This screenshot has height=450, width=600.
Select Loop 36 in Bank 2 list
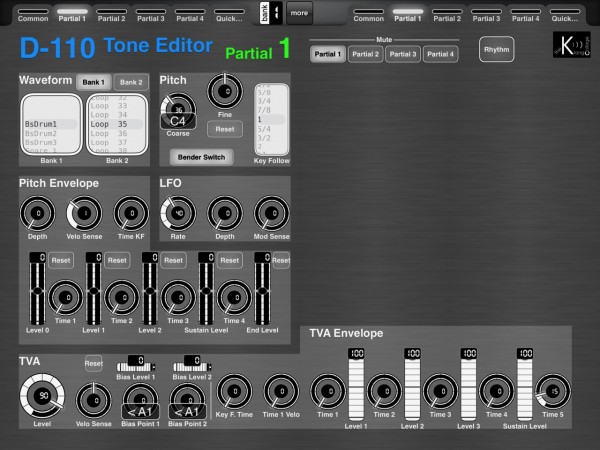pyautogui.click(x=109, y=134)
